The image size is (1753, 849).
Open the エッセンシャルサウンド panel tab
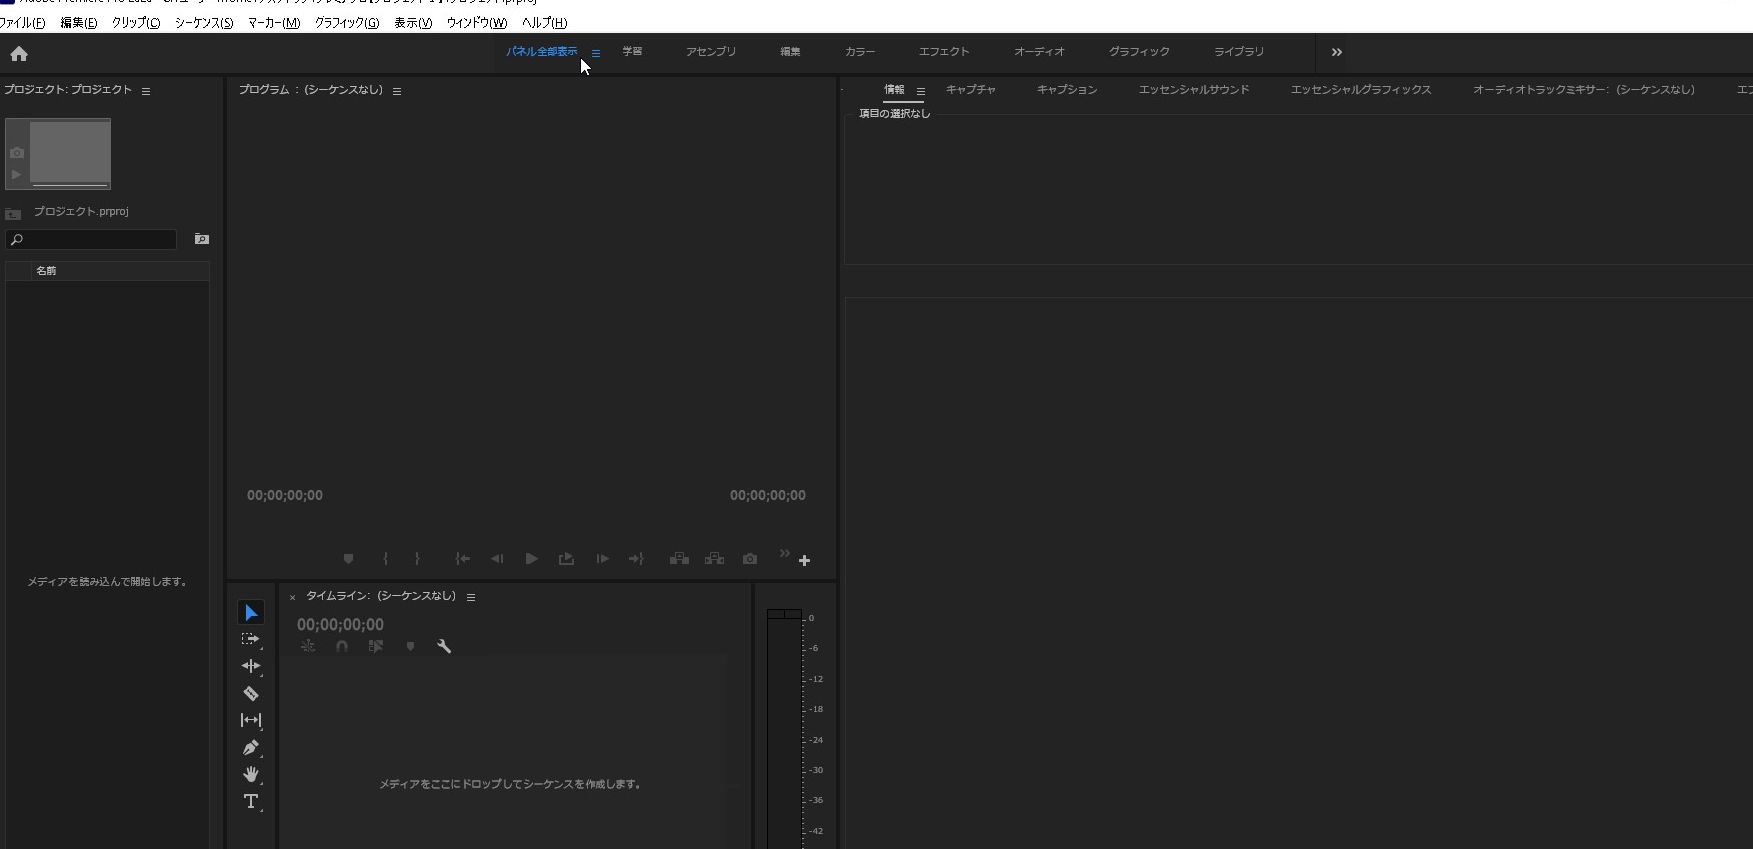click(1193, 90)
